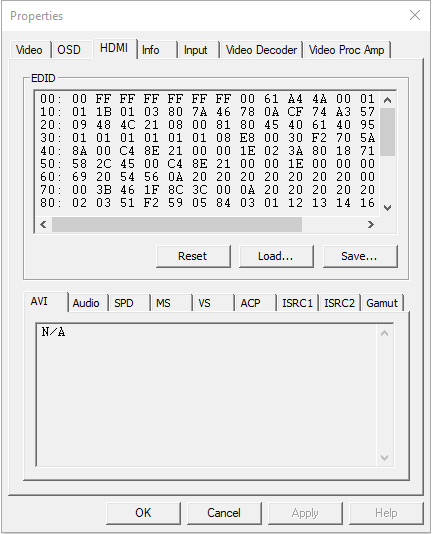
Task: Click the Help button
Action: point(386,513)
